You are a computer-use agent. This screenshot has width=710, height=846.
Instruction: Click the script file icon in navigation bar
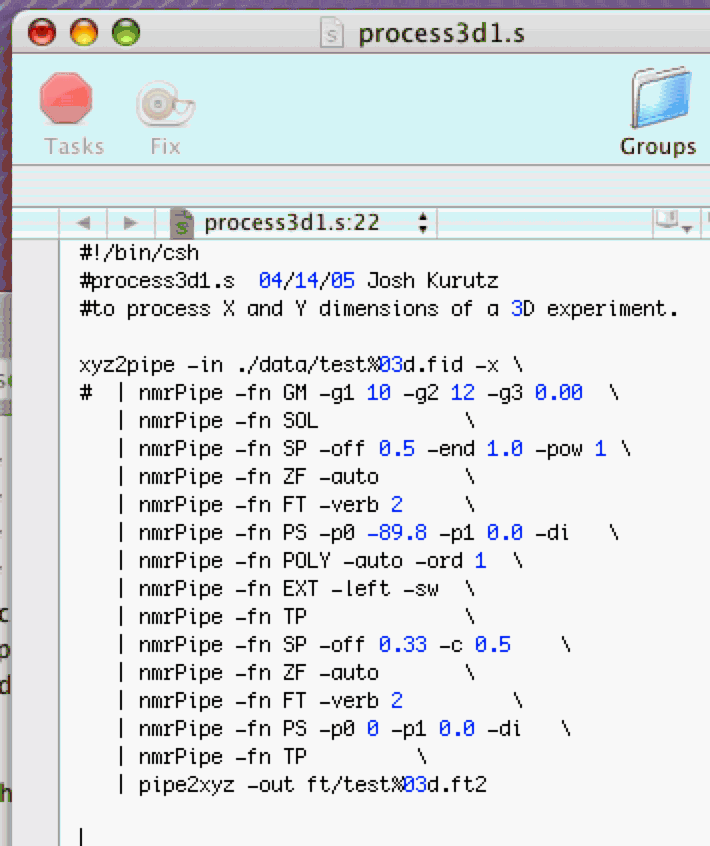point(182,223)
